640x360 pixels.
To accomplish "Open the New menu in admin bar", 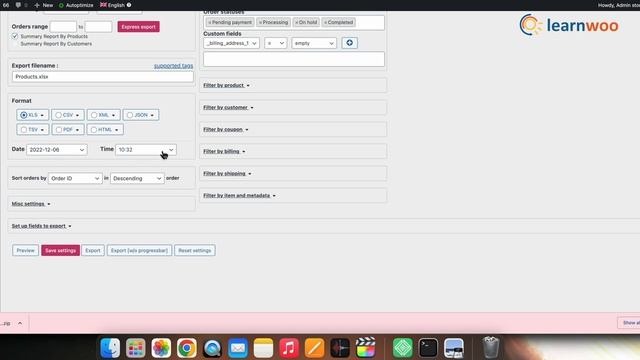I will click(x=44, y=5).
